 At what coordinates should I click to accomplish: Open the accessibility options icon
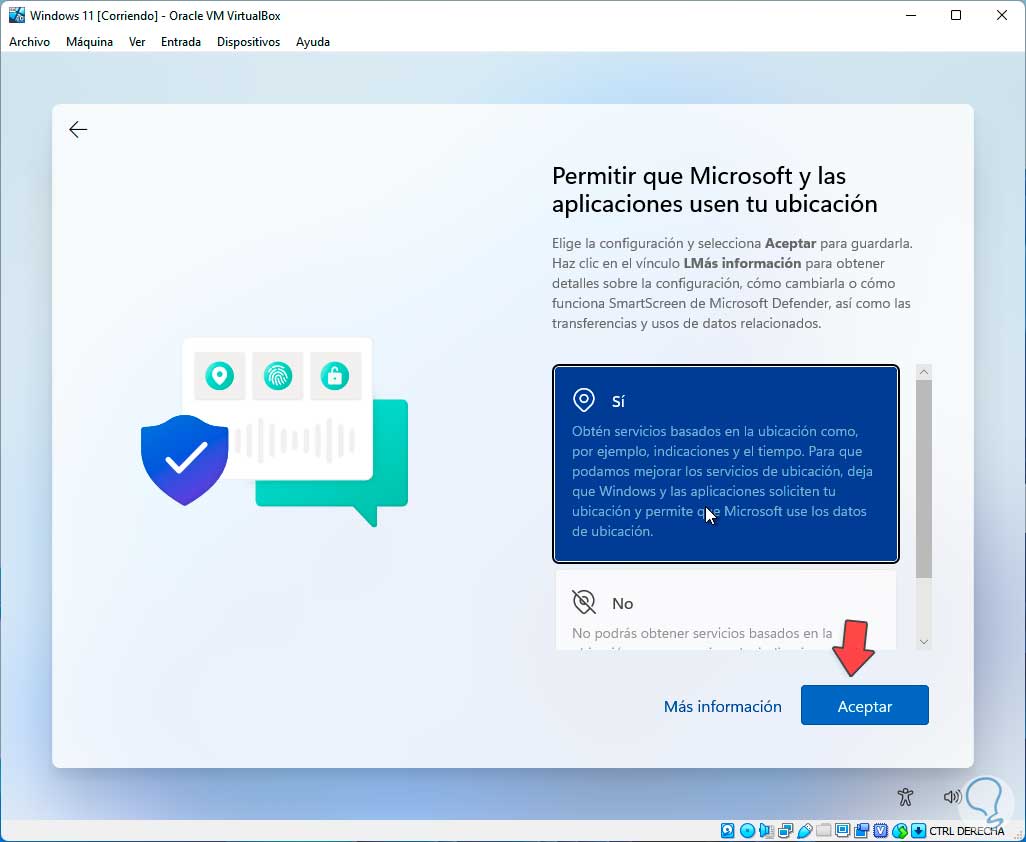(x=905, y=796)
